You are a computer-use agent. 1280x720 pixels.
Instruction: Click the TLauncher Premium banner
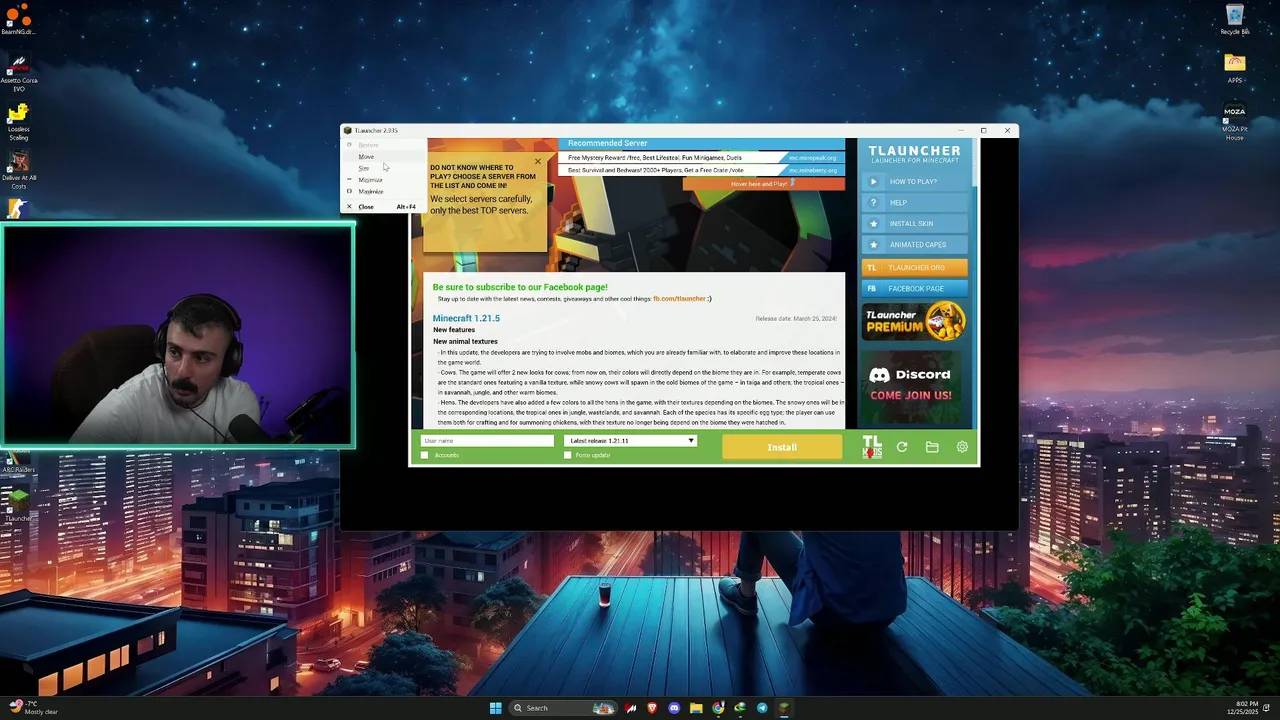click(x=914, y=322)
